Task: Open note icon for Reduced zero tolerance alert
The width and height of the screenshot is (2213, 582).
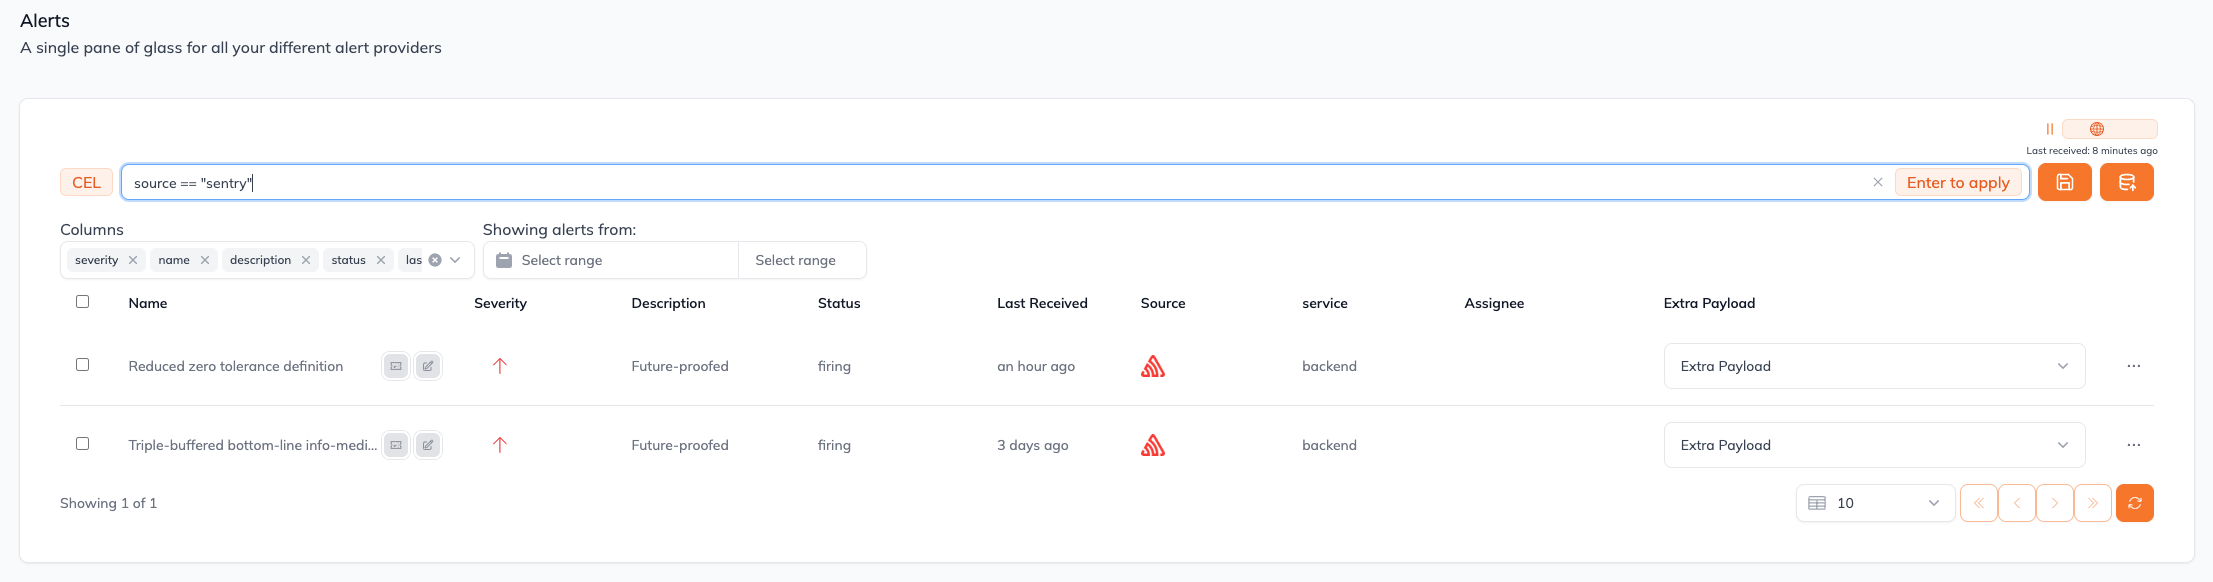Action: (396, 366)
